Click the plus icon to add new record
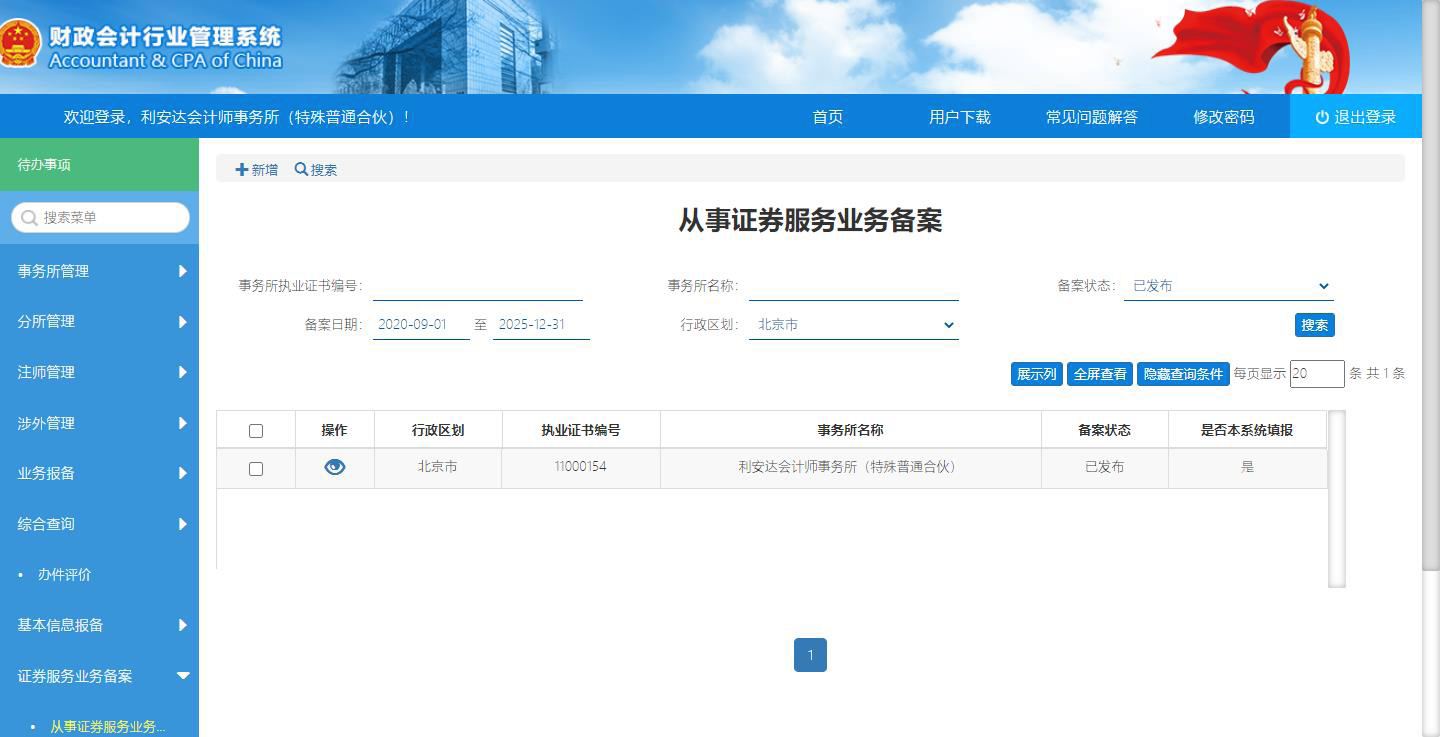Viewport: 1440px width, 737px height. (241, 170)
